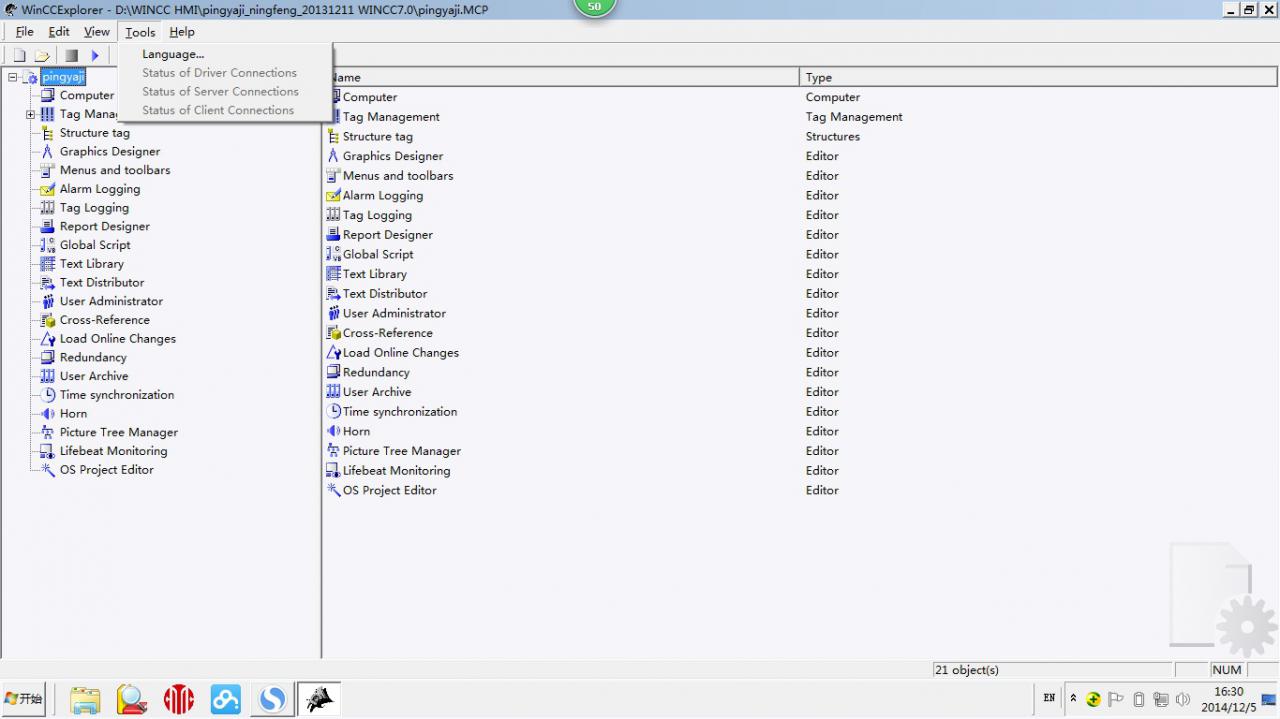The height and width of the screenshot is (719, 1280).
Task: Select Tag Logging in left tree
Action: pyautogui.click(x=94, y=208)
